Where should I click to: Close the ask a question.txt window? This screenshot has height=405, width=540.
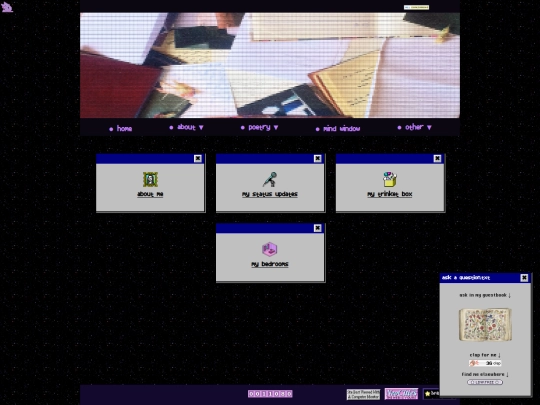pos(524,278)
